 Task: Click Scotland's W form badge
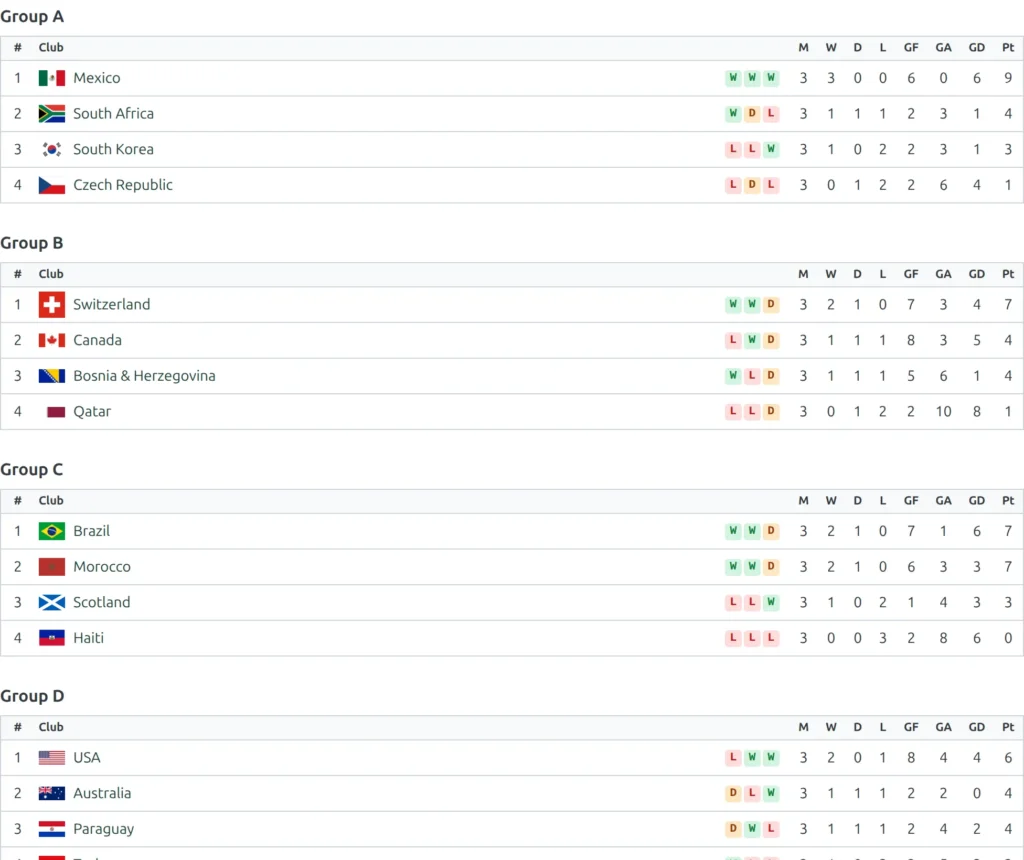771,602
